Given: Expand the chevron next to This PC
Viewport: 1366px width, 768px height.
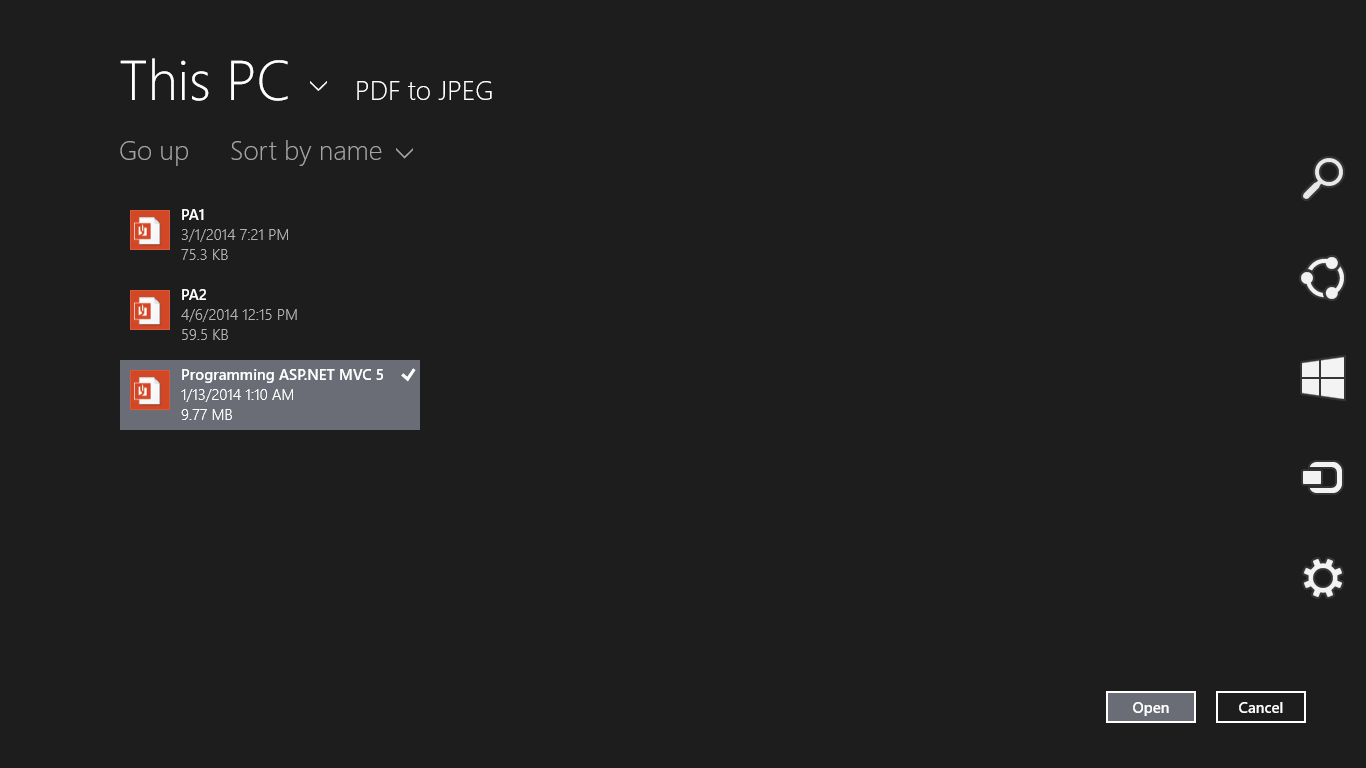Looking at the screenshot, I should (318, 86).
